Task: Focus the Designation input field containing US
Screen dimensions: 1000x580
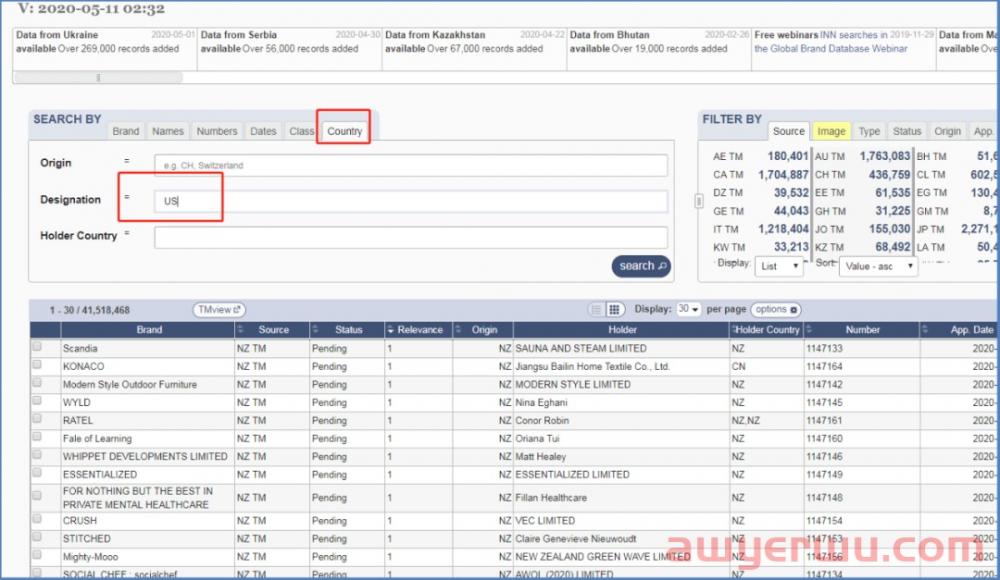Action: pyautogui.click(x=411, y=201)
